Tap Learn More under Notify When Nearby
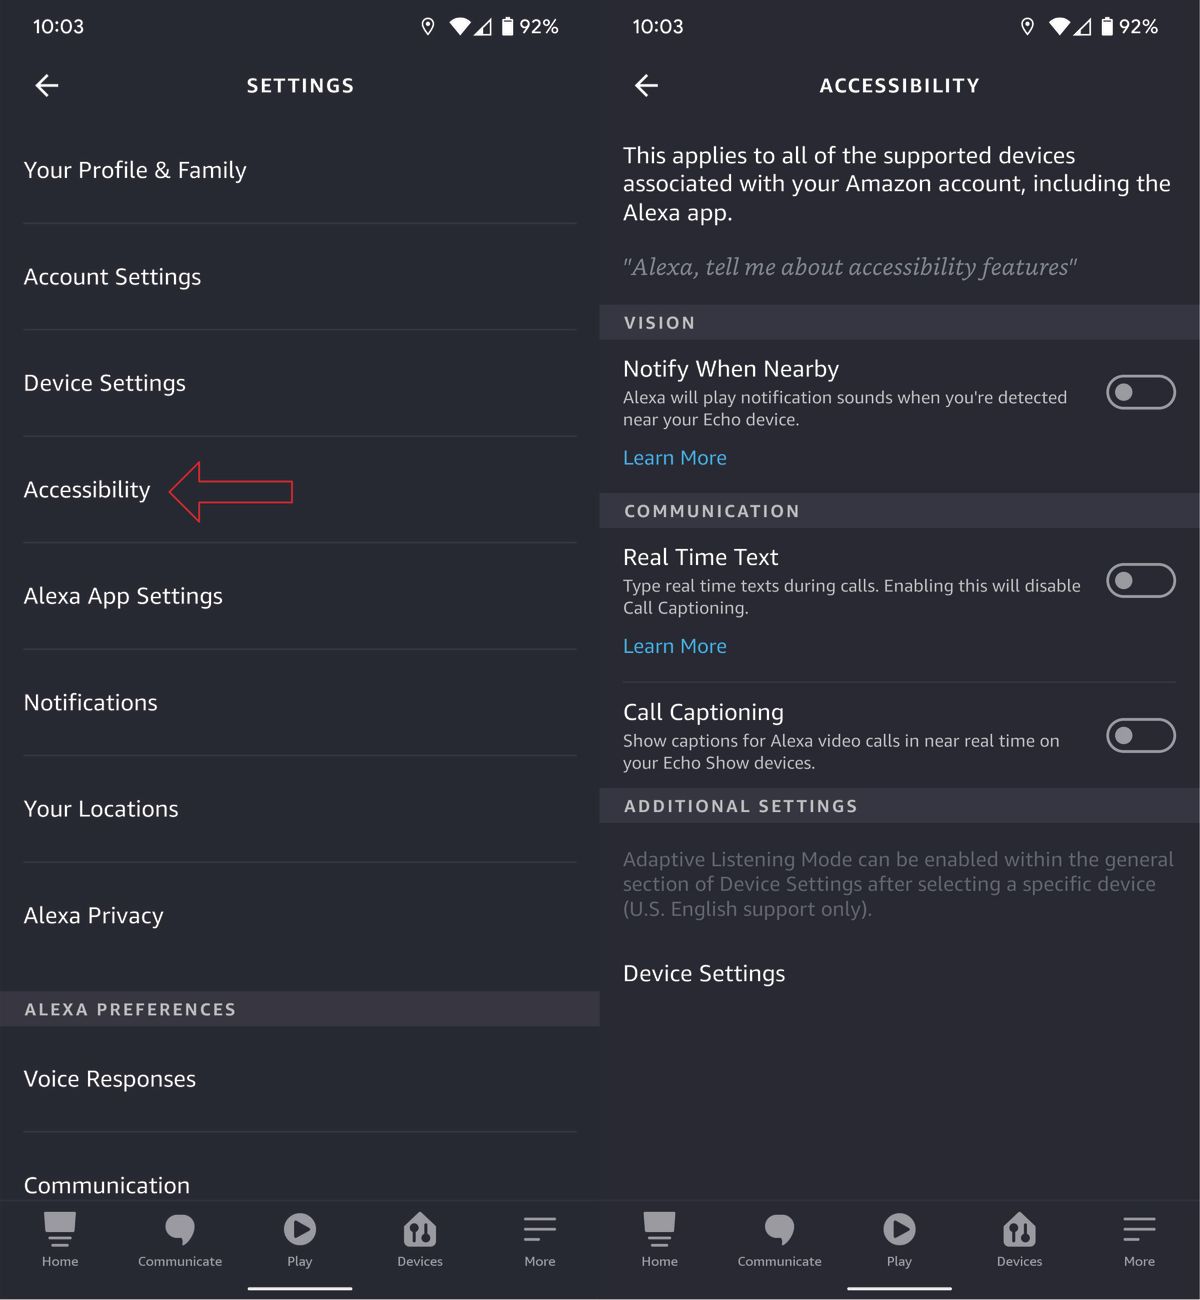The width and height of the screenshot is (1200, 1300). pos(674,457)
